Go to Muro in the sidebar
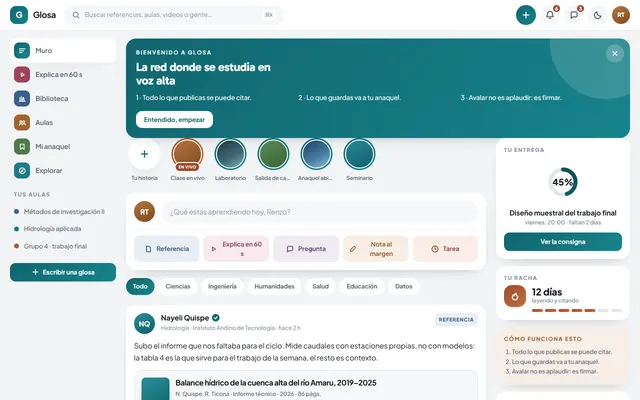 click(x=63, y=51)
